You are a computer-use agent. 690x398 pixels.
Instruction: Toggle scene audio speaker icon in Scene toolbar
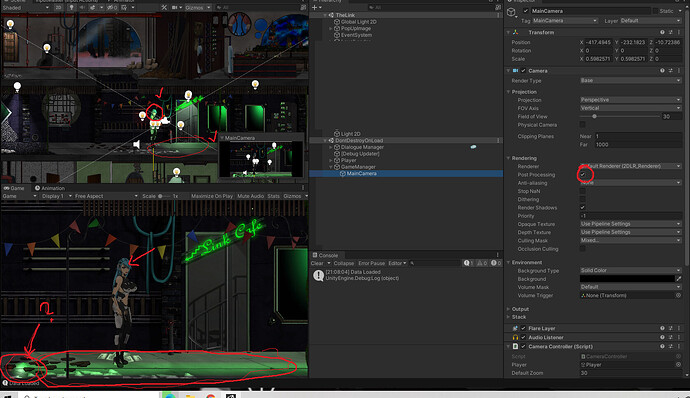[x=82, y=7]
